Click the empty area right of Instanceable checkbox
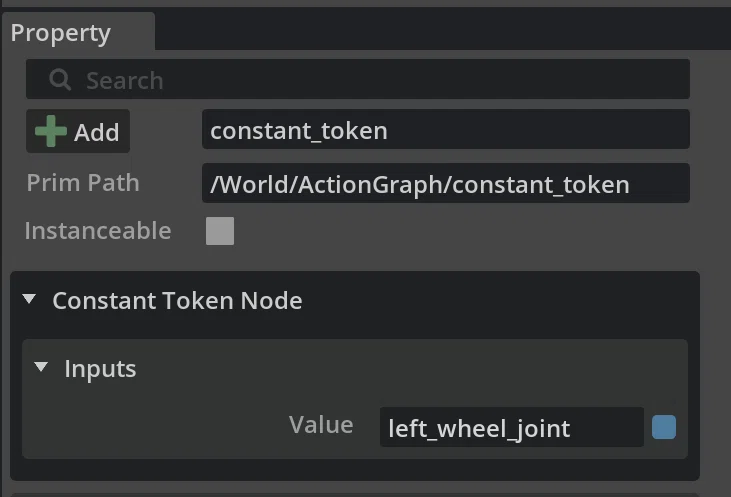 pos(462,231)
